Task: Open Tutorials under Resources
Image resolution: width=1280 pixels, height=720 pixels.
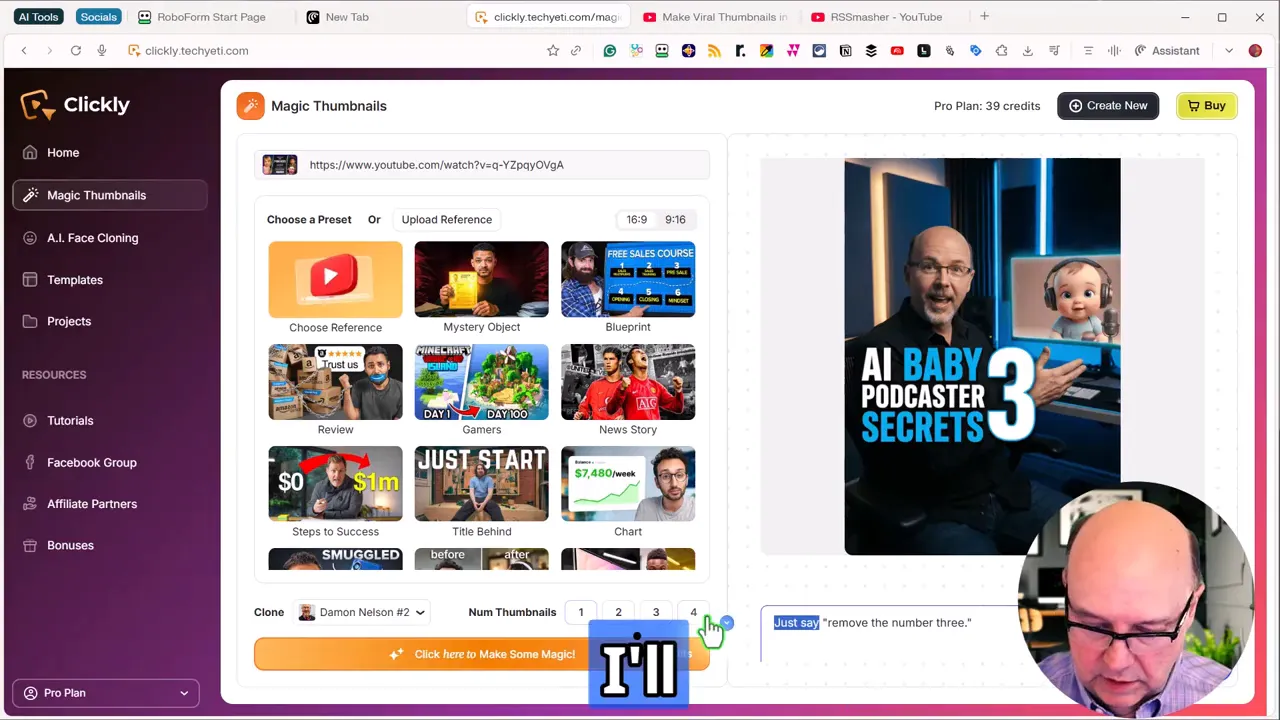Action: pyautogui.click(x=70, y=420)
